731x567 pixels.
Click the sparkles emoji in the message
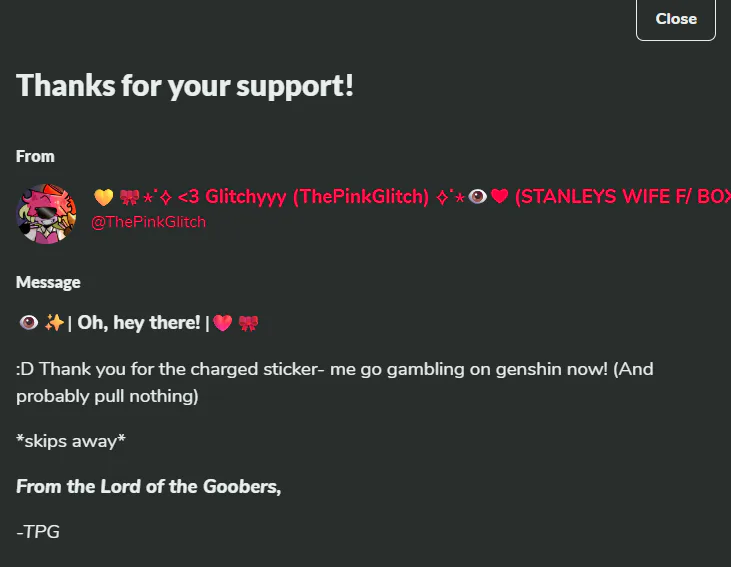(x=54, y=323)
